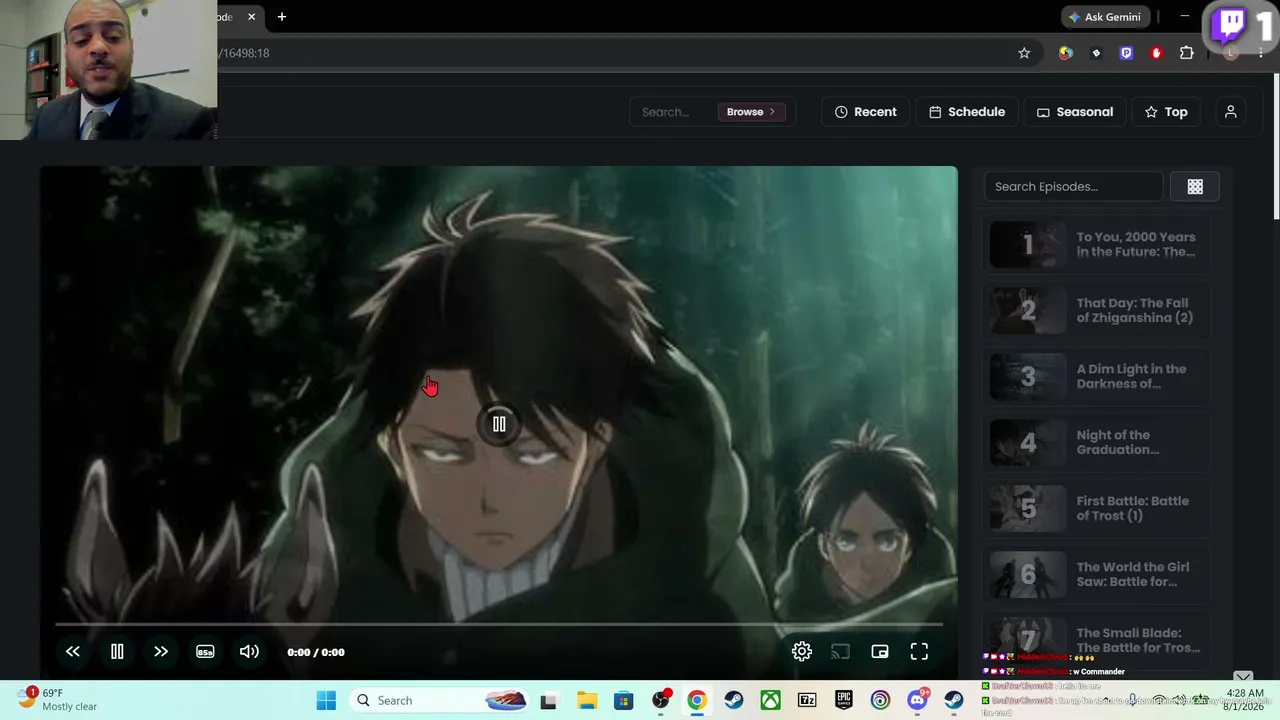Go to the Schedule page
The width and height of the screenshot is (1280, 720).
coord(967,112)
